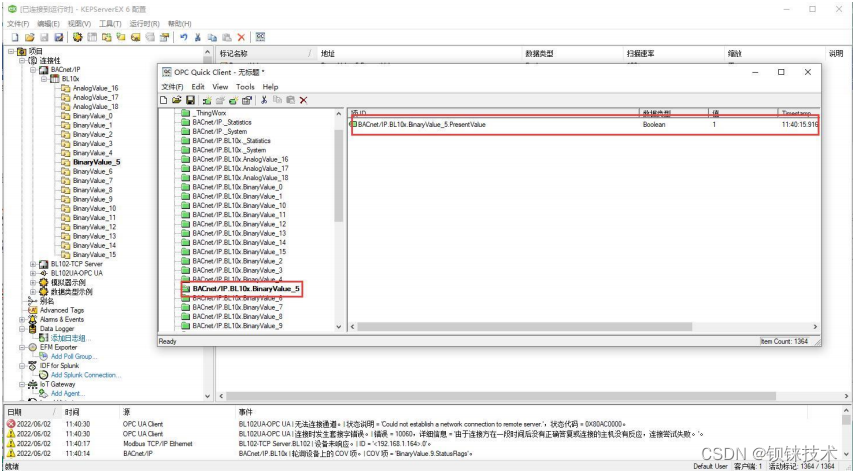
Task: Click Copy icon in KEPServerEX toolbar
Action: (x=212, y=37)
